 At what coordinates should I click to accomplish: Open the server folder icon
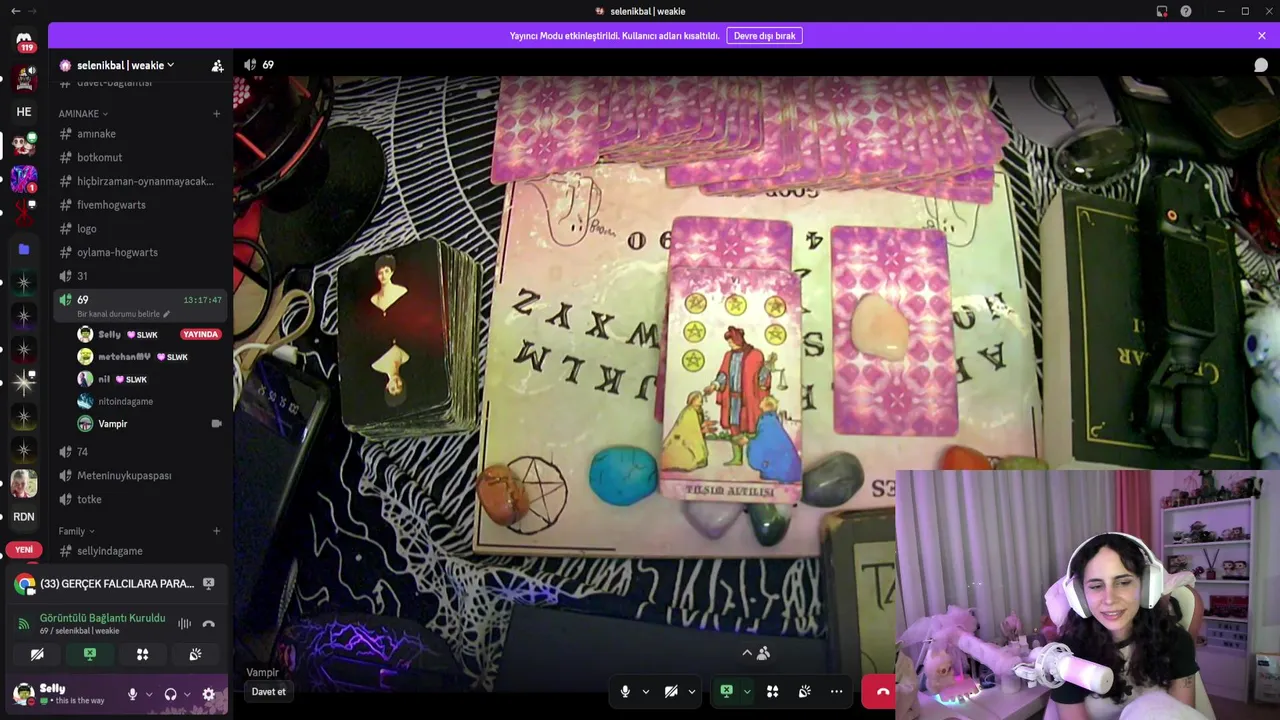coord(24,249)
